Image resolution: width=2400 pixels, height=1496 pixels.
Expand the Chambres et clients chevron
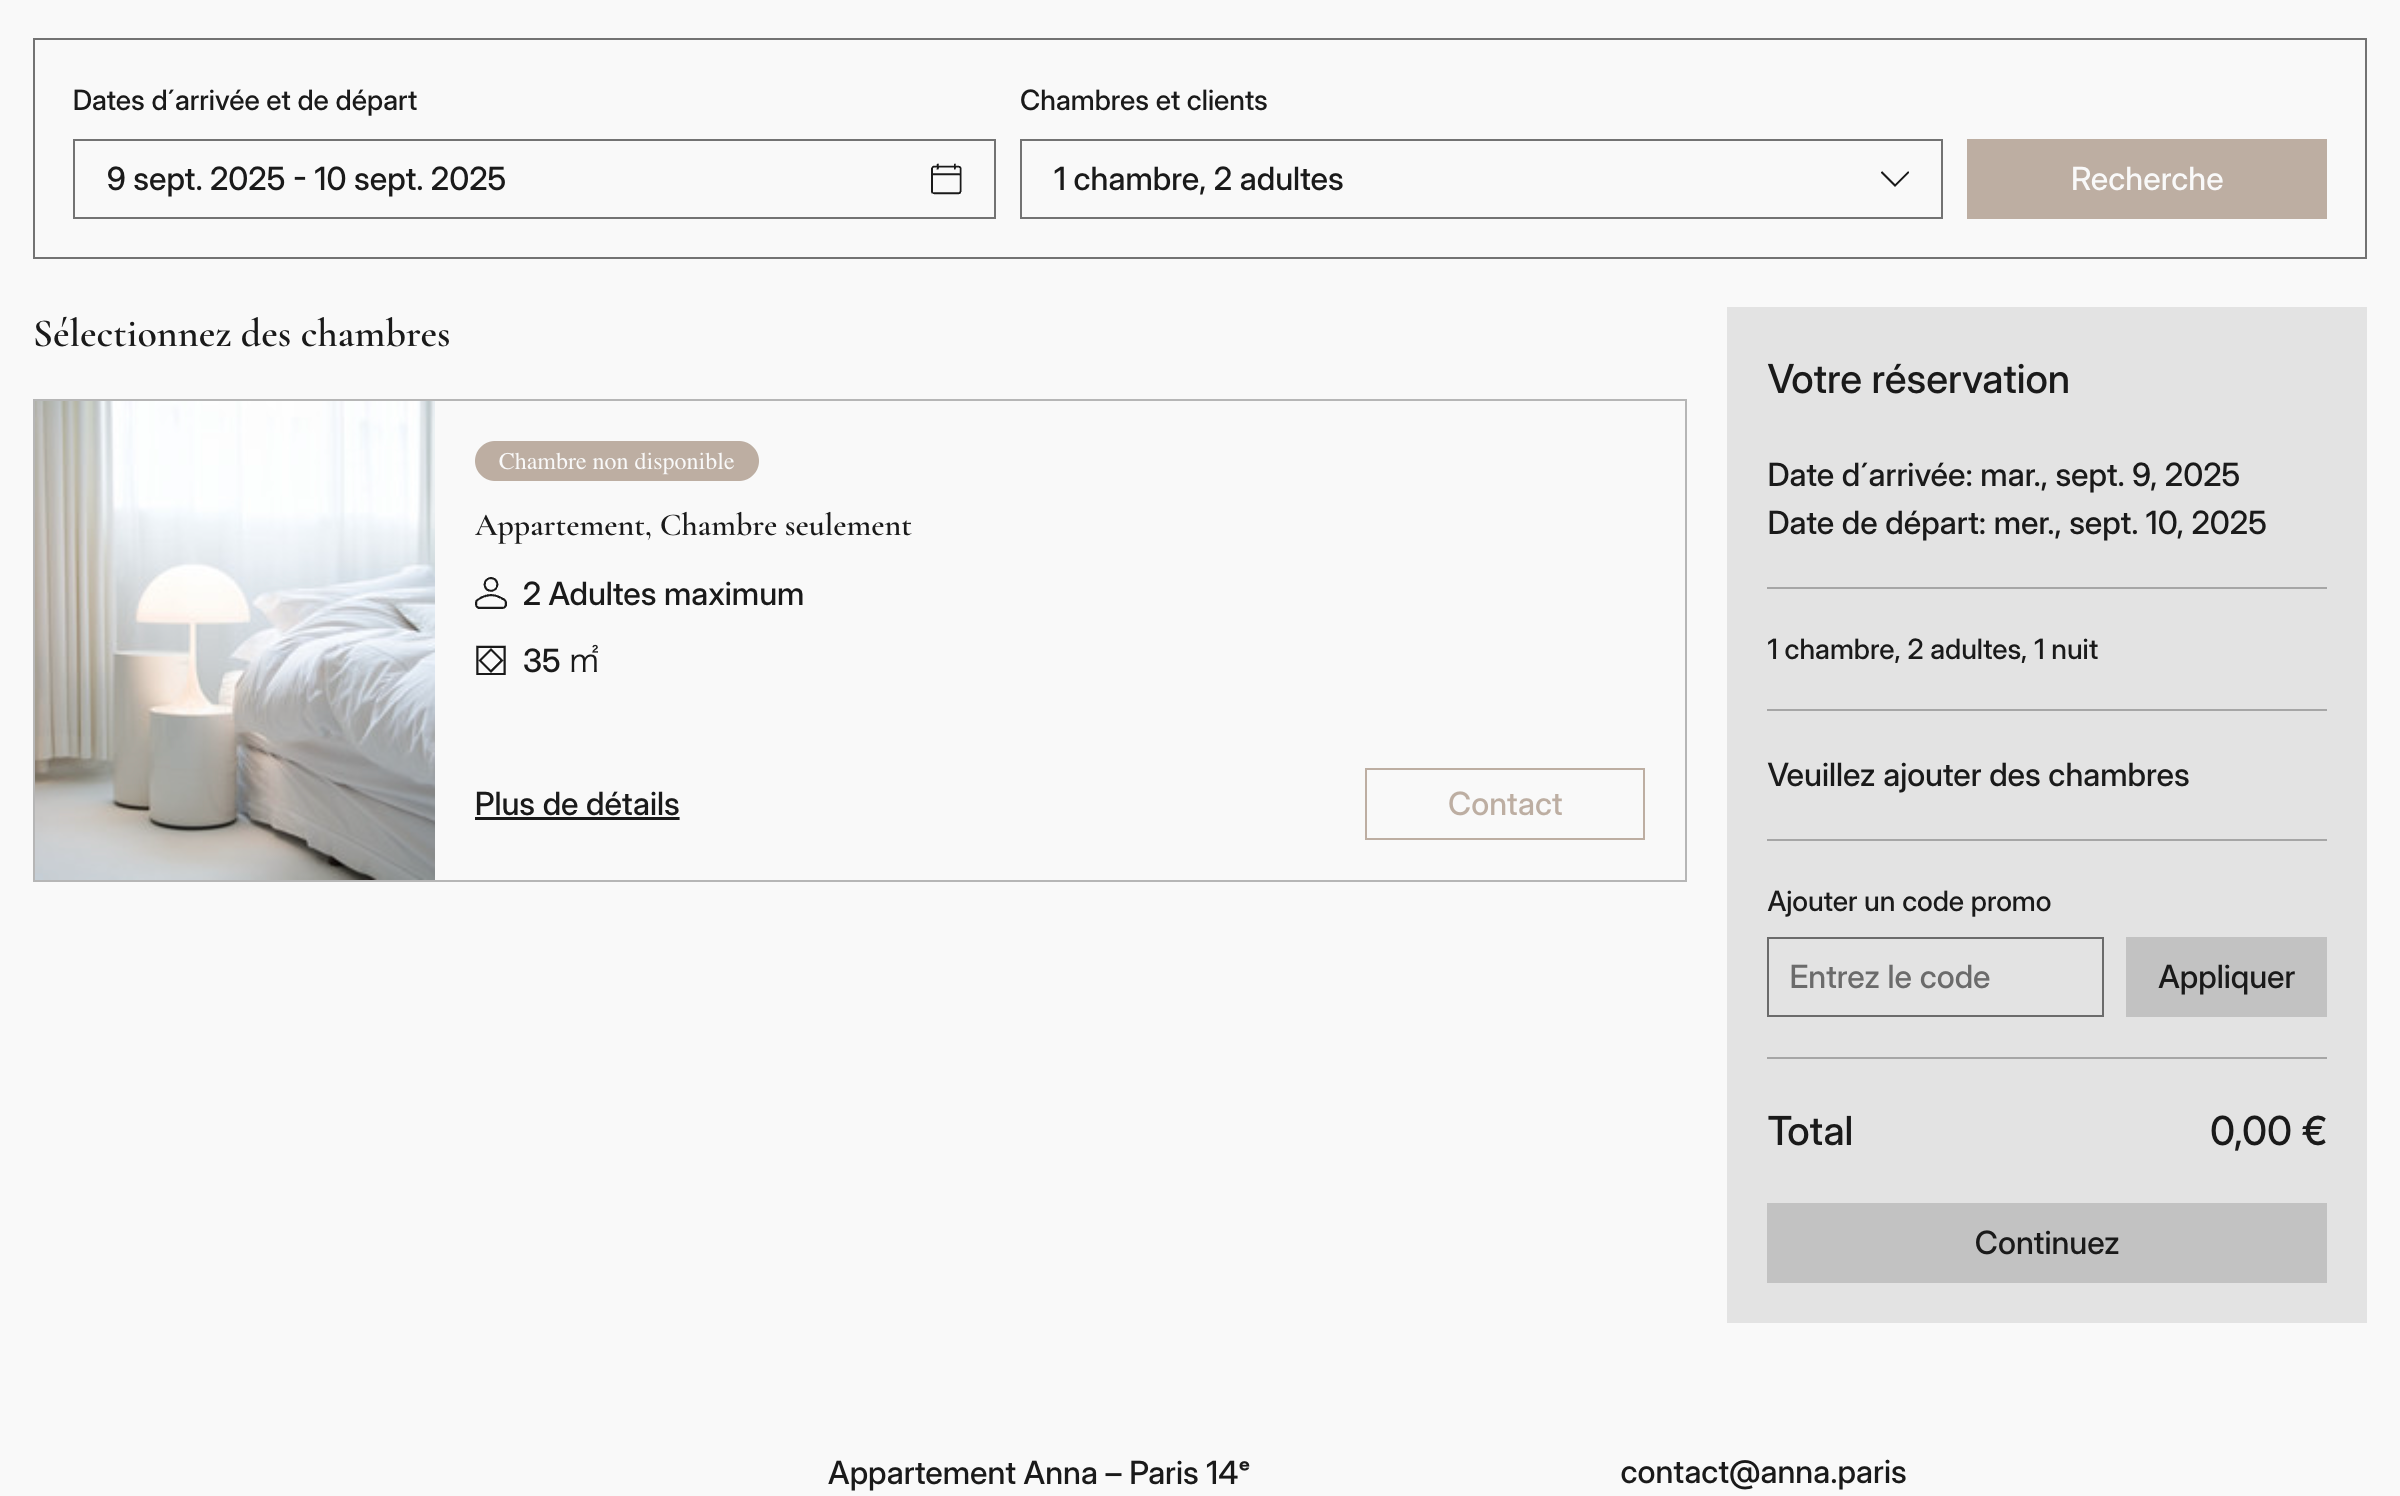click(1894, 179)
